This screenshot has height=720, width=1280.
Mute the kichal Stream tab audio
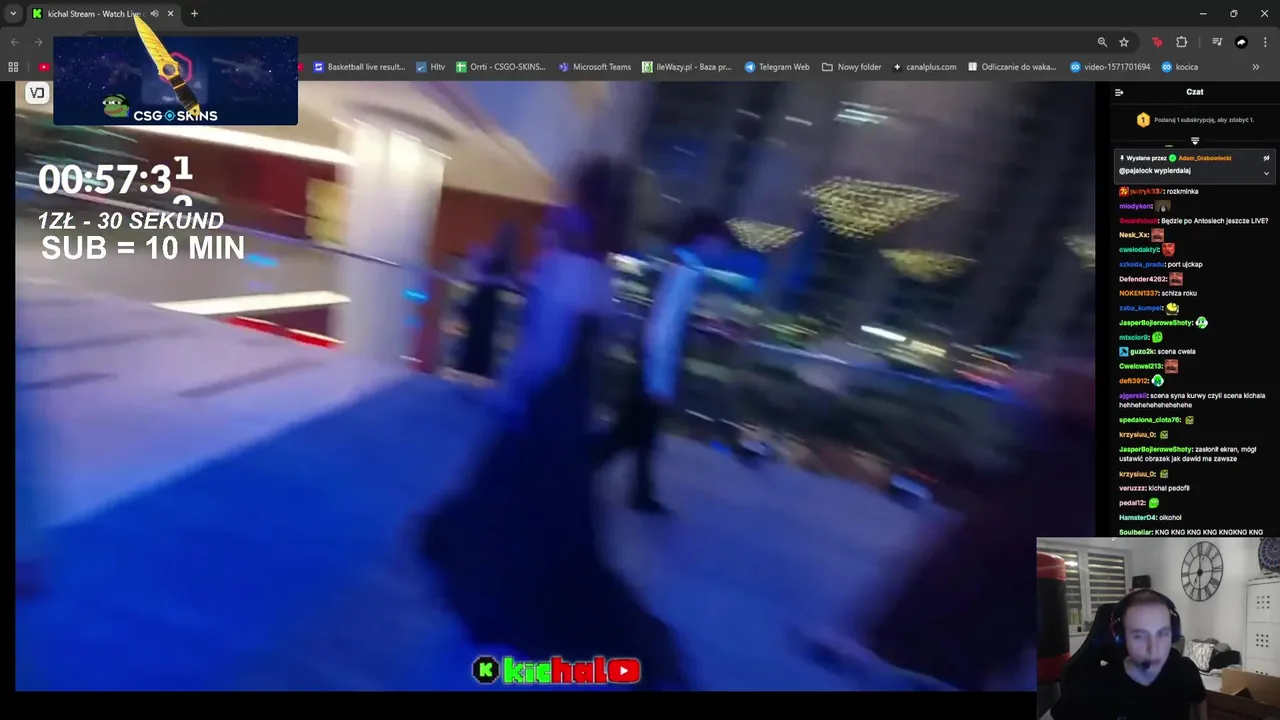click(x=154, y=14)
